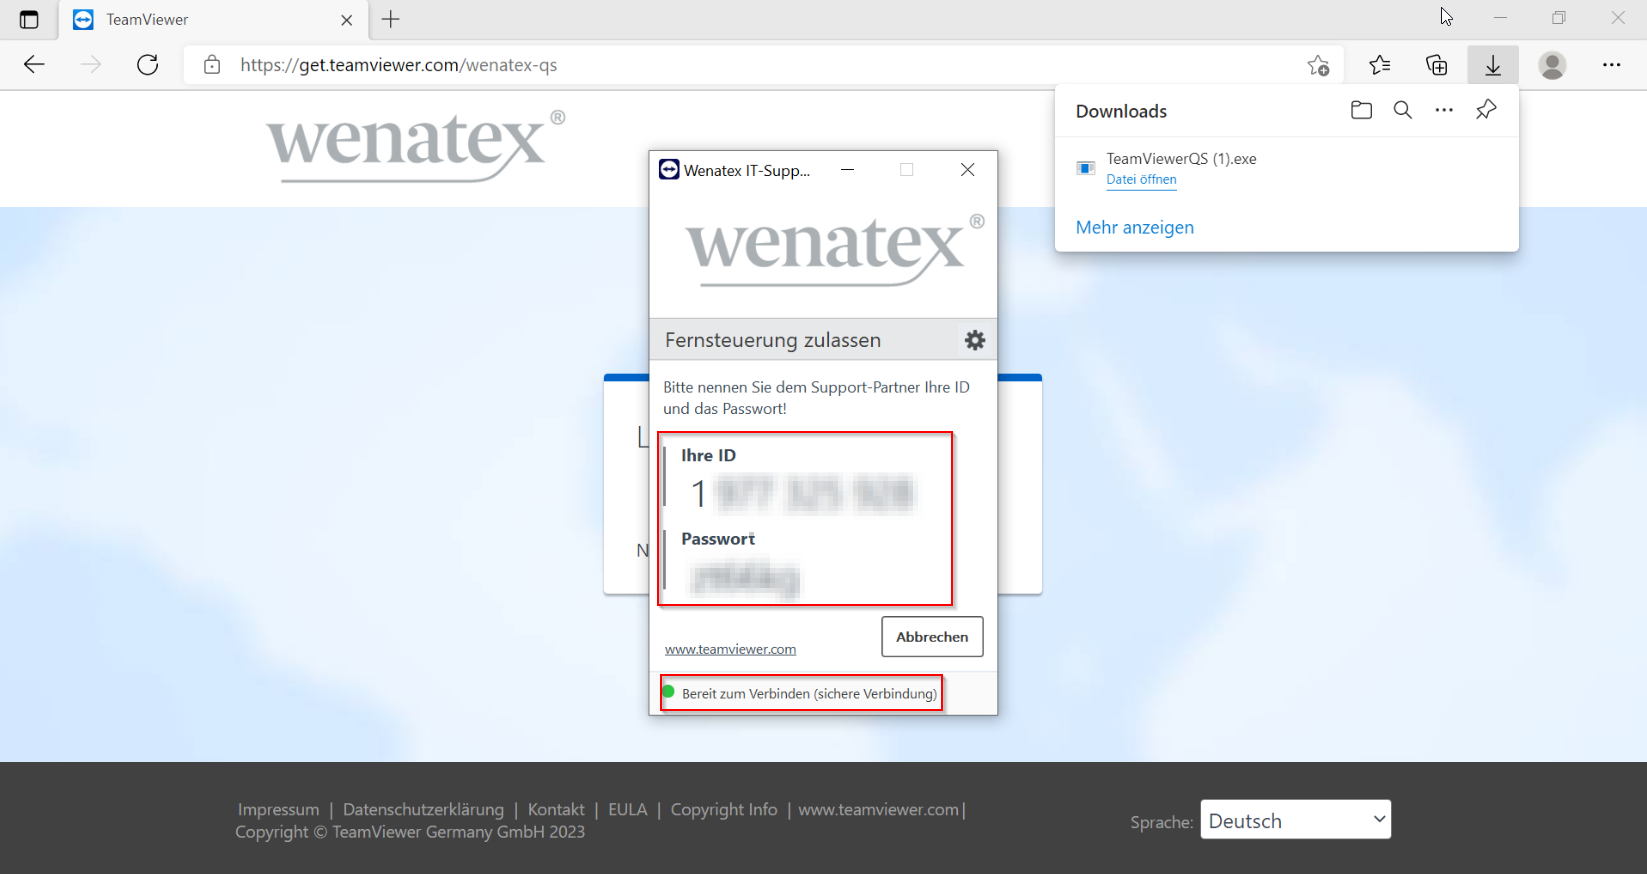Click 'Datei öffnen' link
1647x874 pixels.
1141,180
